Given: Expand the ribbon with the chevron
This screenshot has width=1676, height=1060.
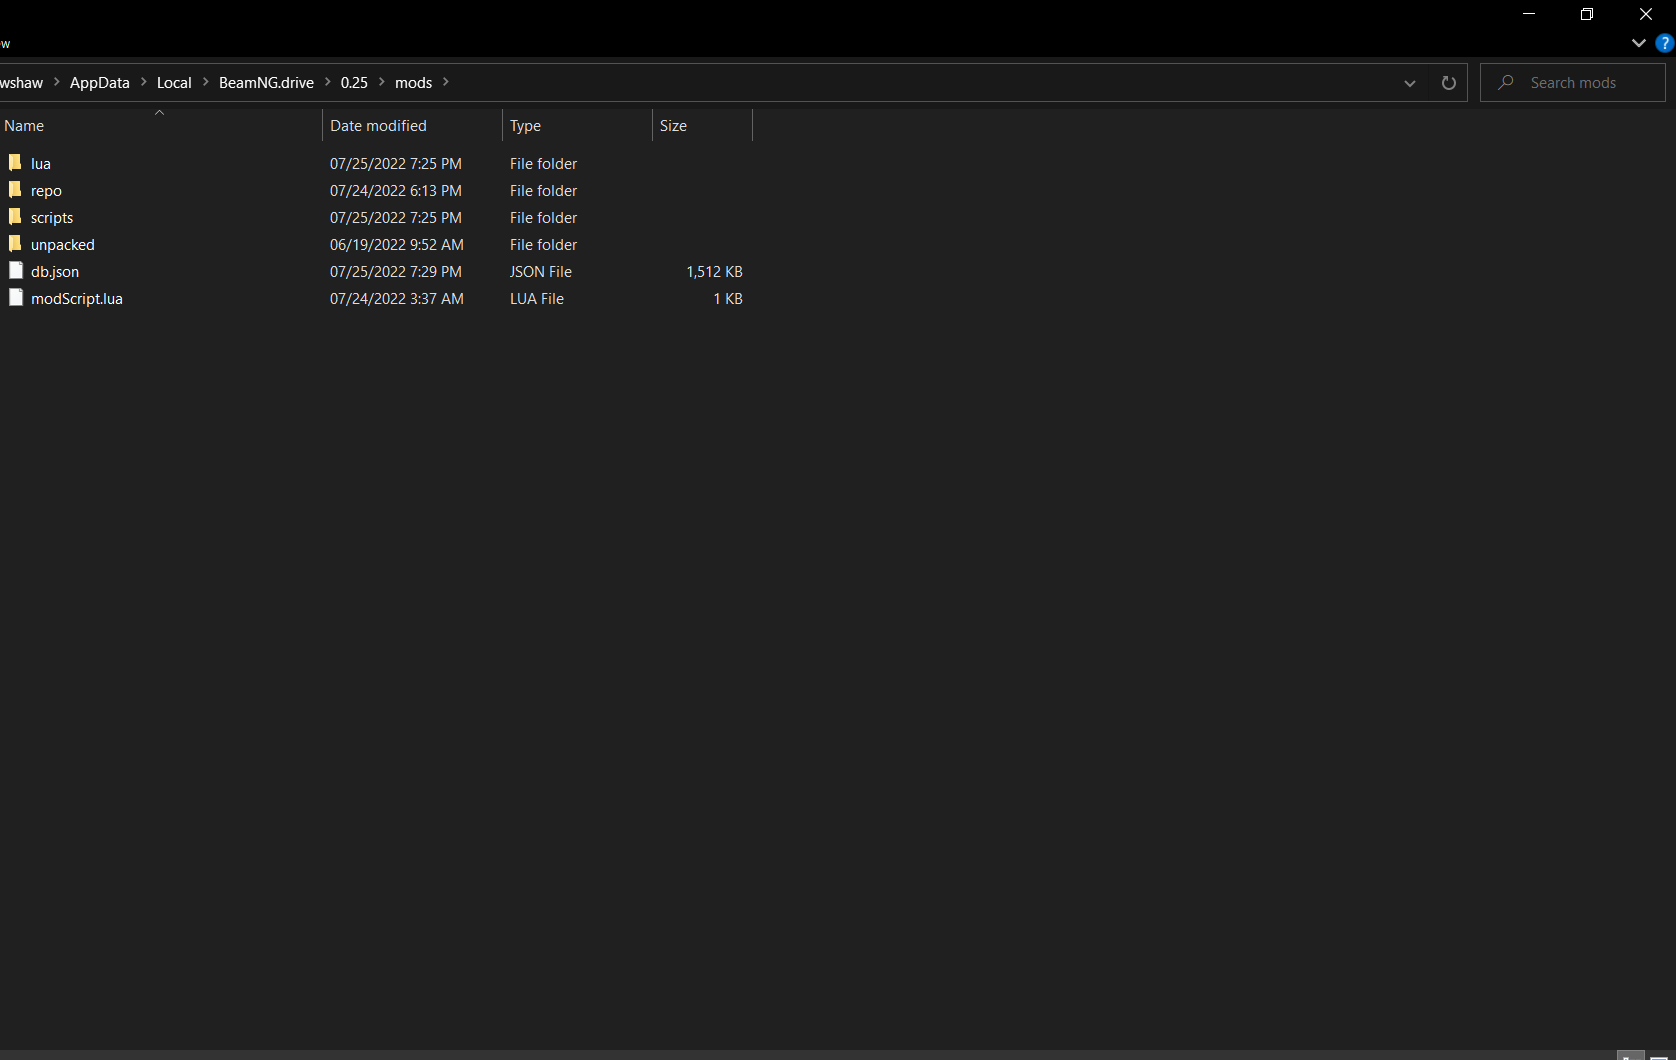Looking at the screenshot, I should 1638,43.
